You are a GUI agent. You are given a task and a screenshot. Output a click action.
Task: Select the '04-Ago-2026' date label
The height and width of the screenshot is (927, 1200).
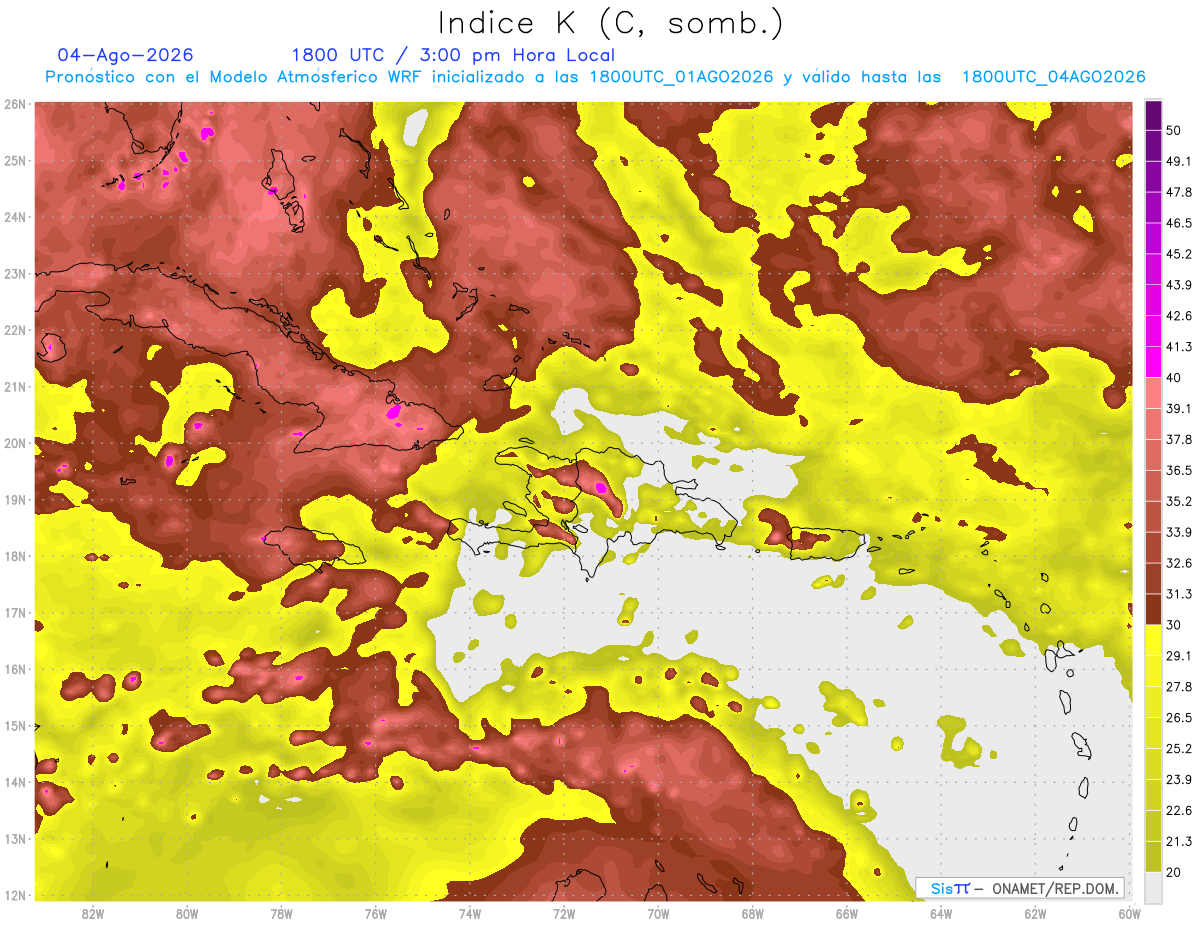pos(126,55)
